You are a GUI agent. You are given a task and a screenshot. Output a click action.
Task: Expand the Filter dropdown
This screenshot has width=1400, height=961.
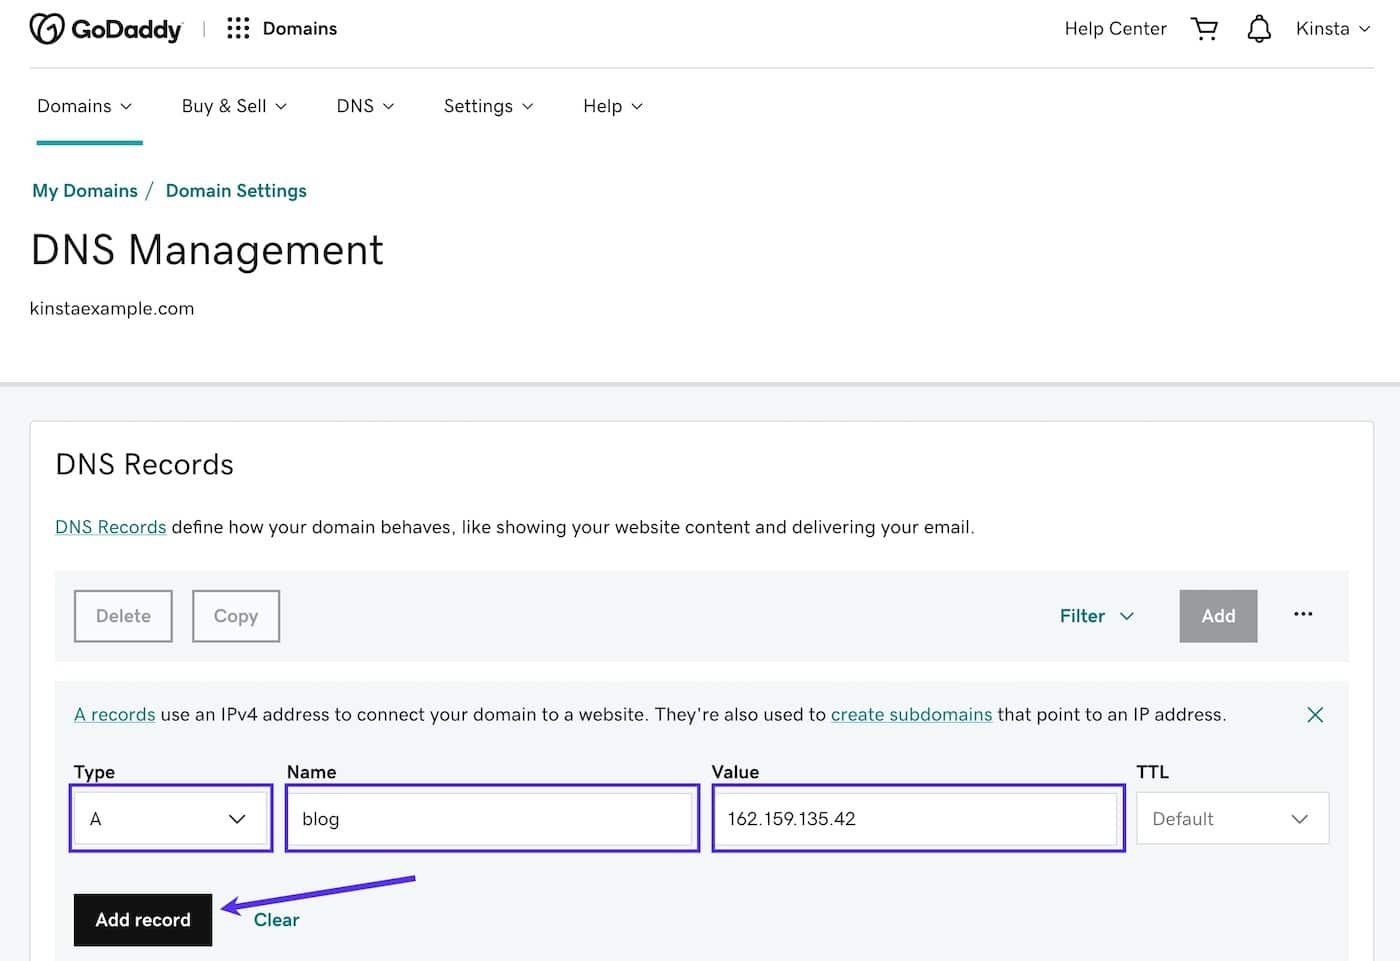(1096, 616)
